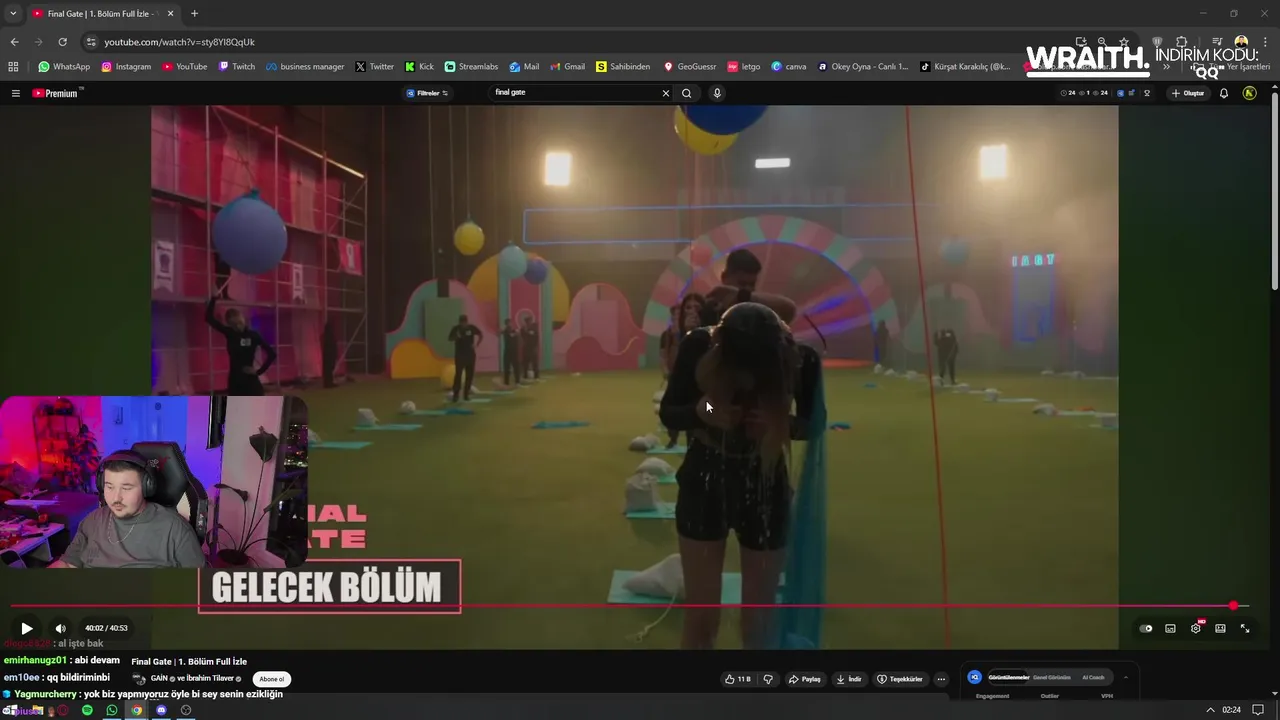Subscribe using the Abone ol button
The height and width of the screenshot is (720, 1280).
pos(272,679)
